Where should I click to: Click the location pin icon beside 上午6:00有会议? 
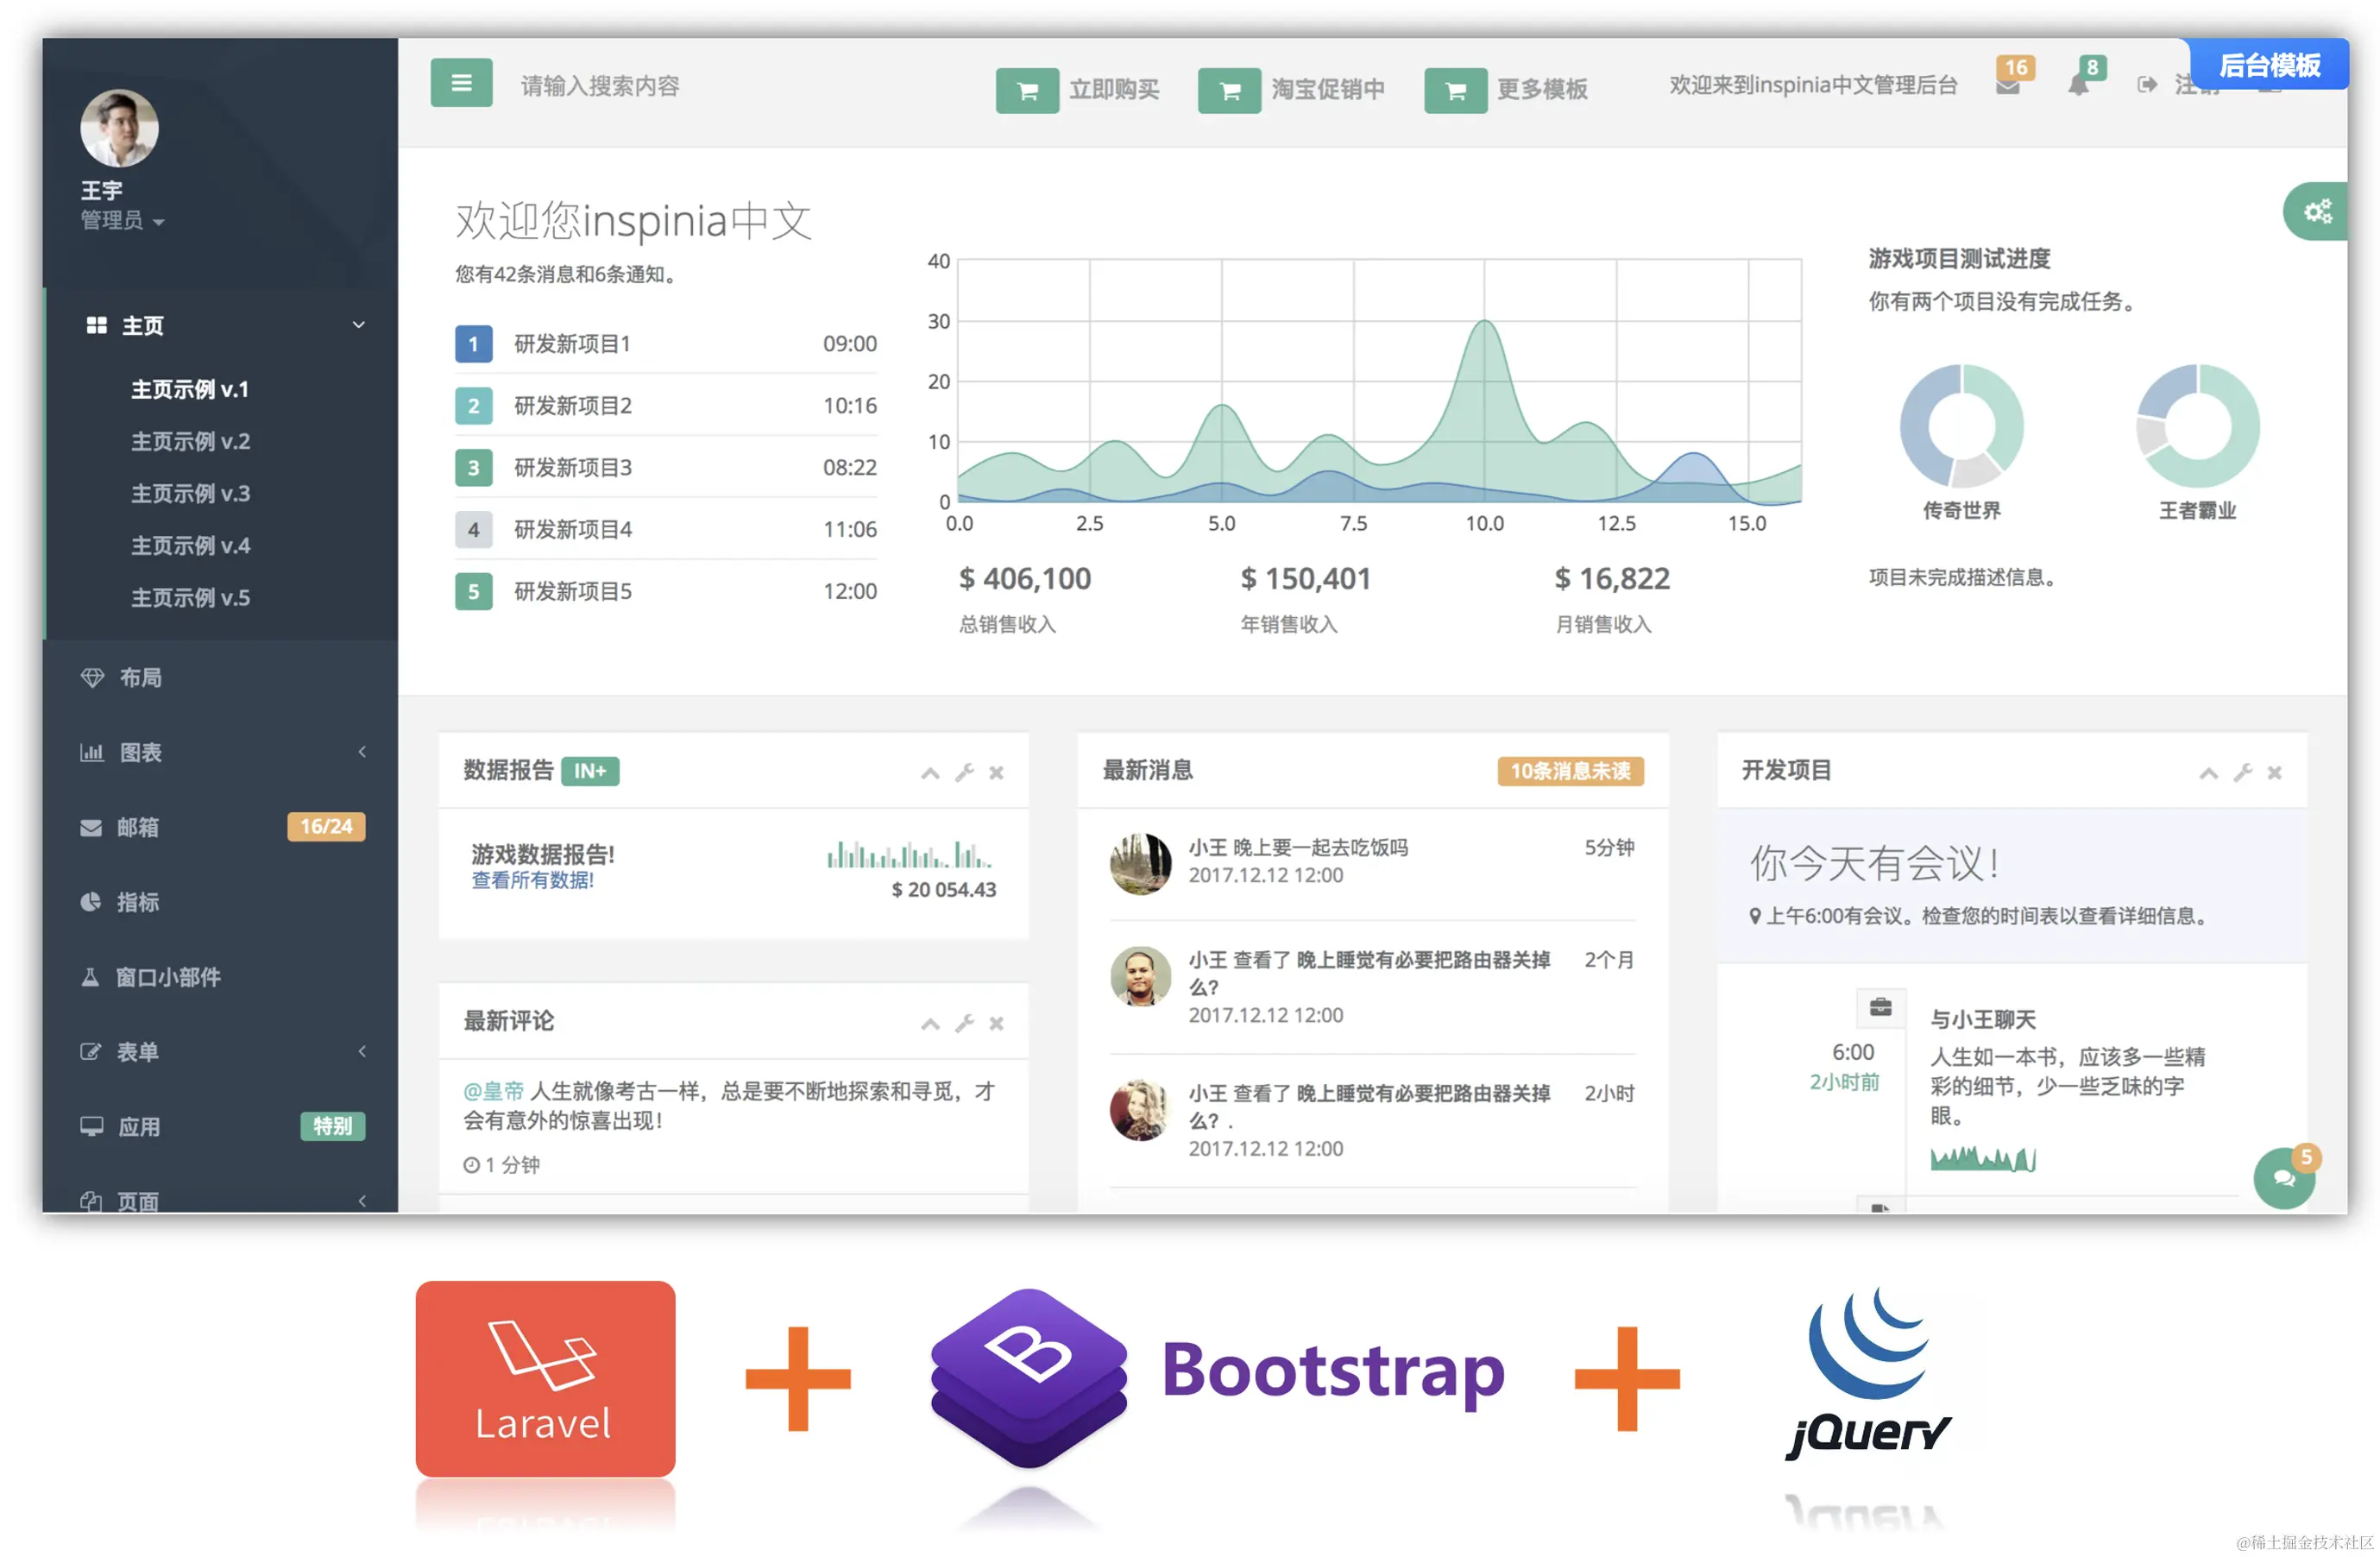click(x=1754, y=916)
